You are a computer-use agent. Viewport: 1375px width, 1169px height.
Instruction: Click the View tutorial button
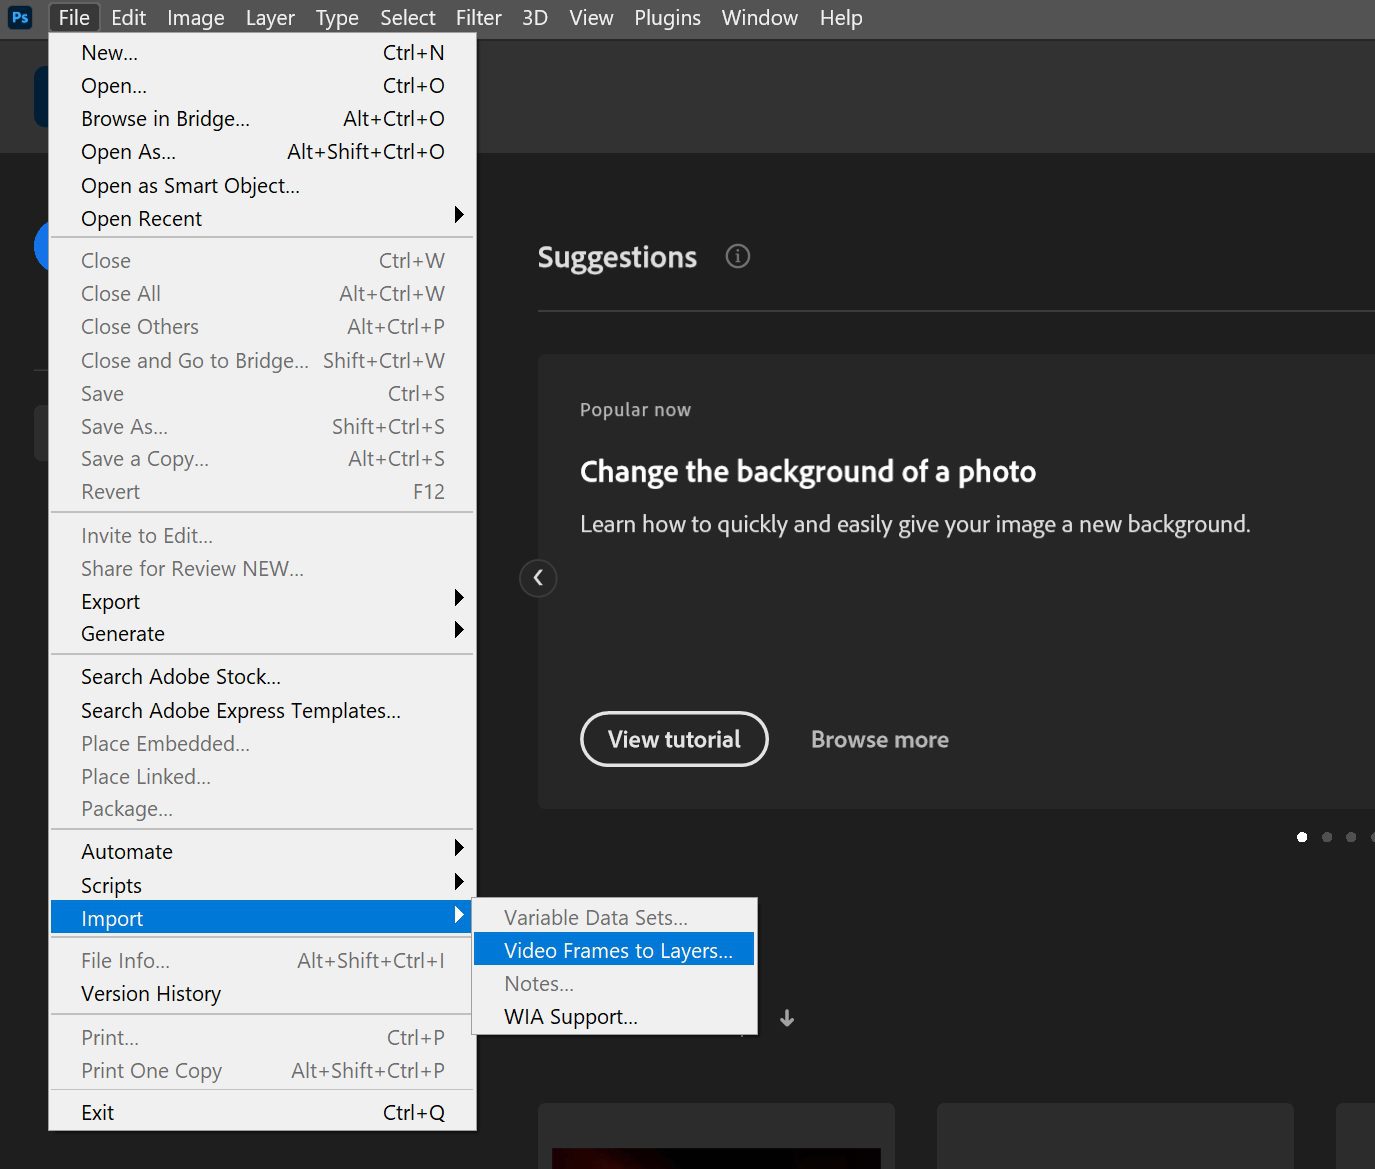point(674,739)
